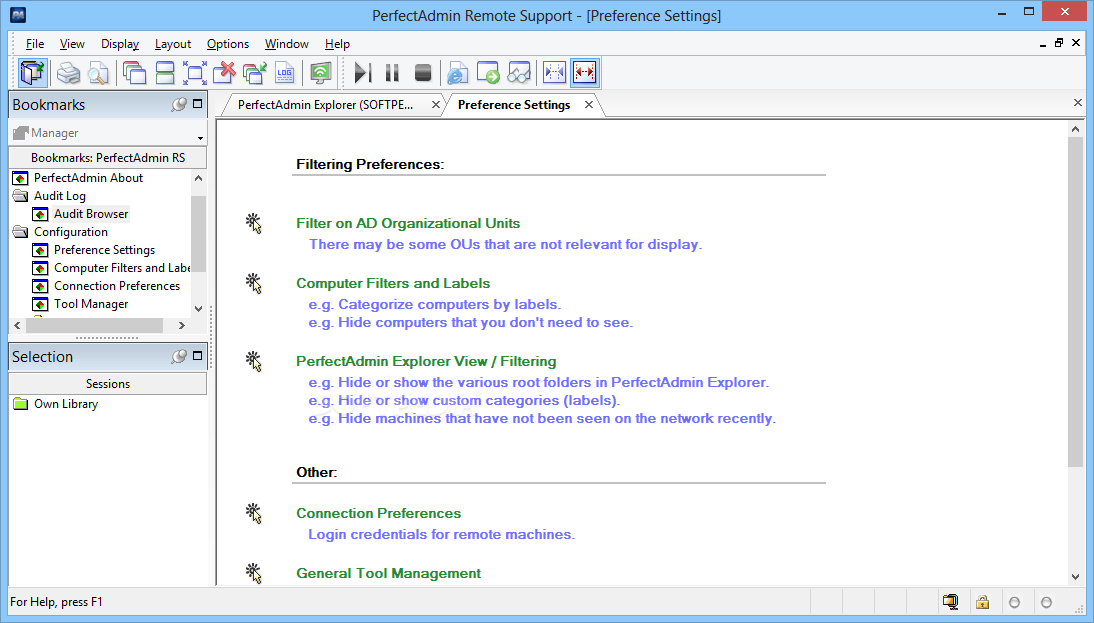Image resolution: width=1094 pixels, height=623 pixels.
Task: Click the blue inward arrows fit icon
Action: tap(554, 73)
